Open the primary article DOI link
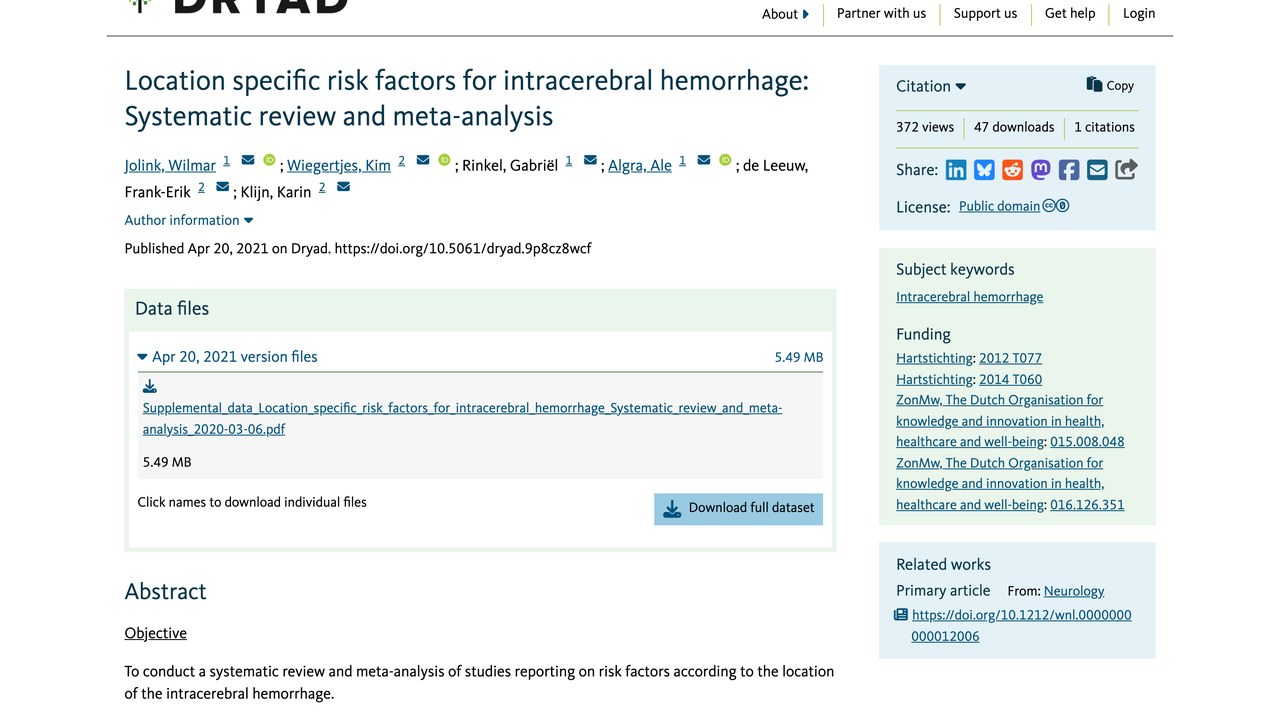This screenshot has width=1280, height=720. pyautogui.click(x=1021, y=626)
